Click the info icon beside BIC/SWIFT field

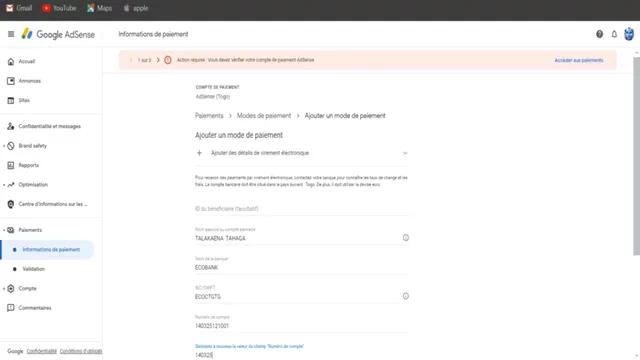click(405, 296)
